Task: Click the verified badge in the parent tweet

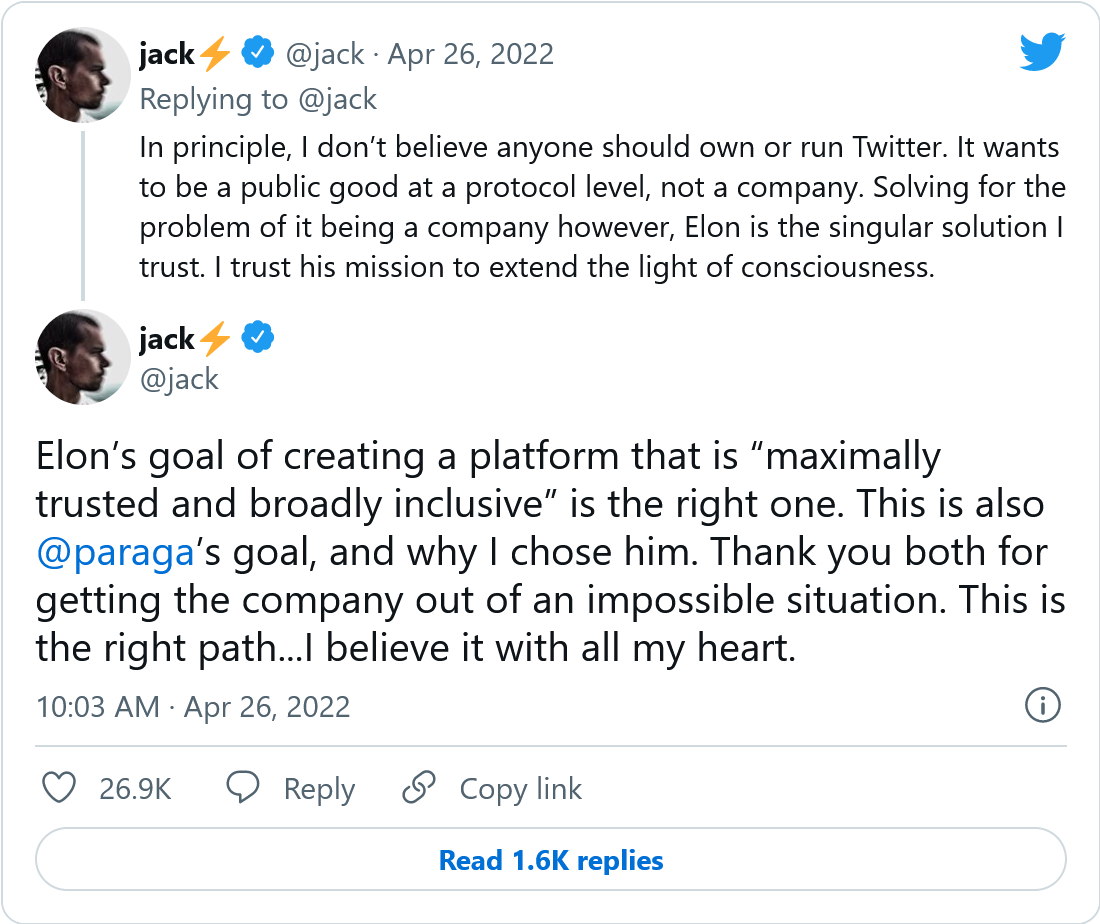Action: click(259, 54)
